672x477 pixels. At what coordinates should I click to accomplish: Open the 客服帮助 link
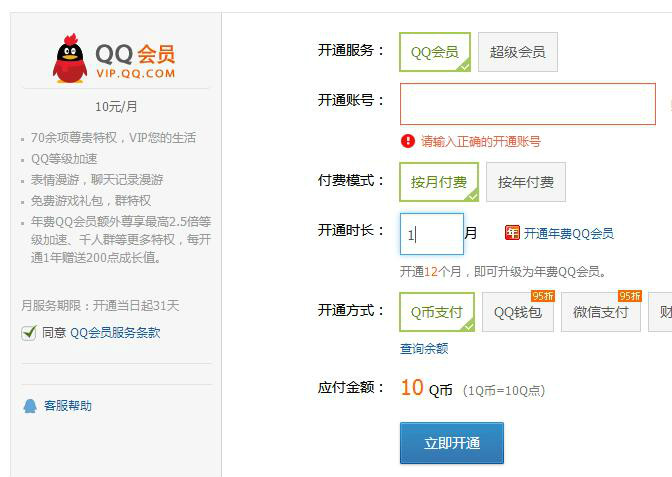click(x=68, y=406)
